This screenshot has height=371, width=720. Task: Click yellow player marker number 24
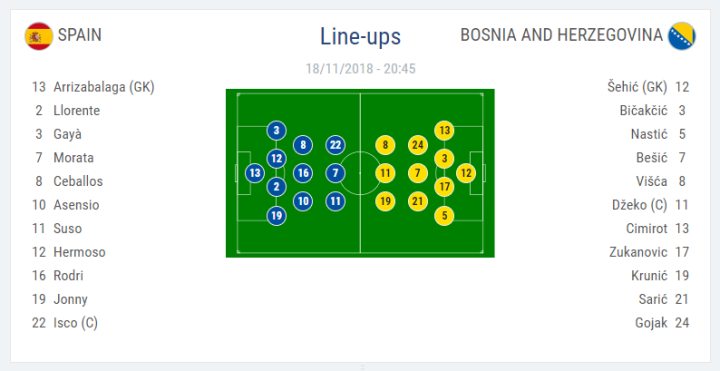tap(418, 145)
